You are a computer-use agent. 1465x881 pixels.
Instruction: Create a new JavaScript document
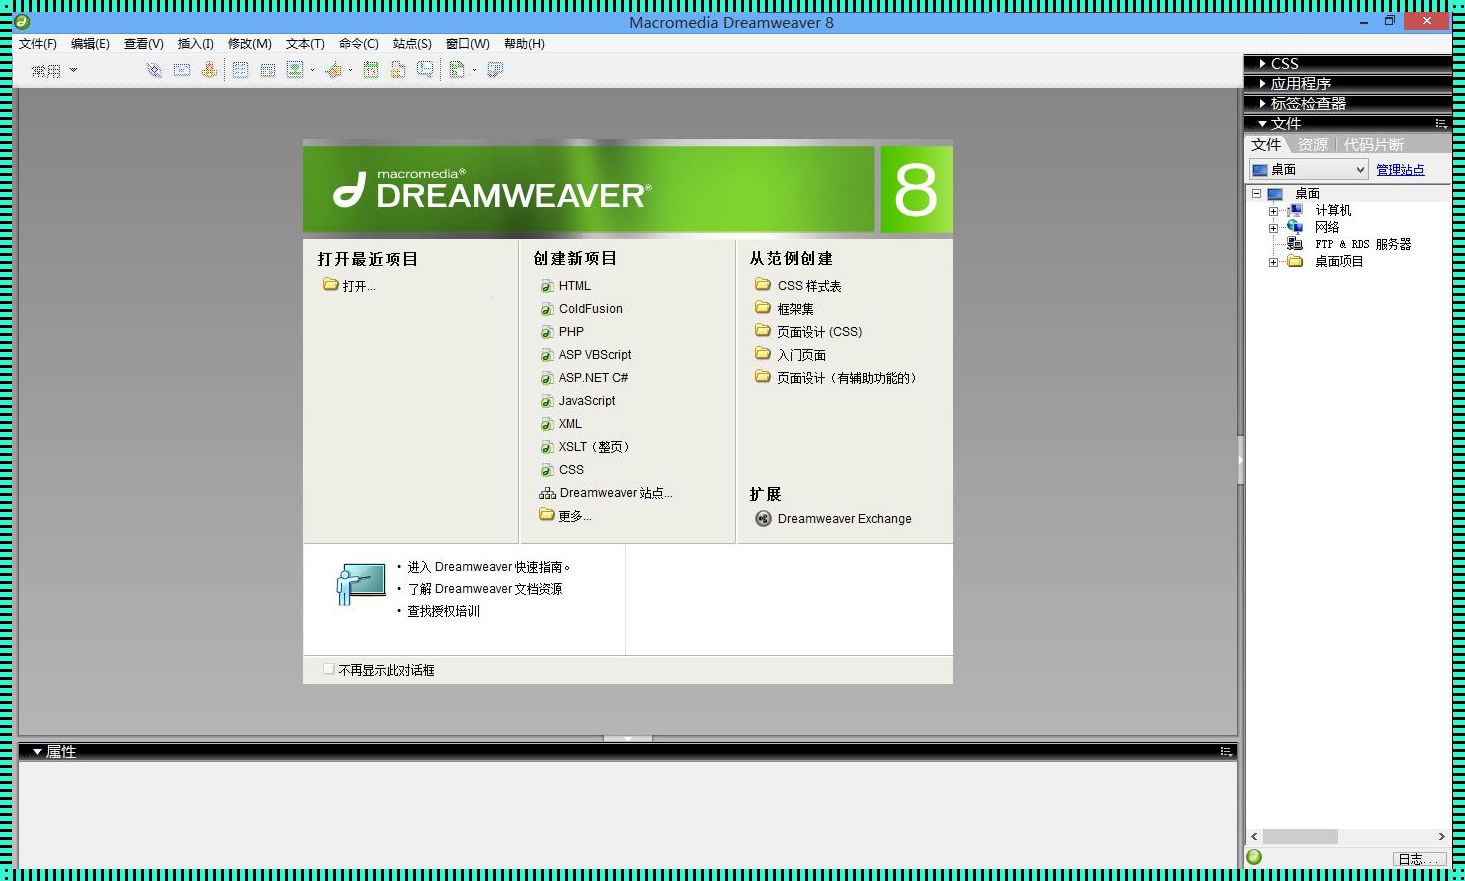tap(578, 401)
